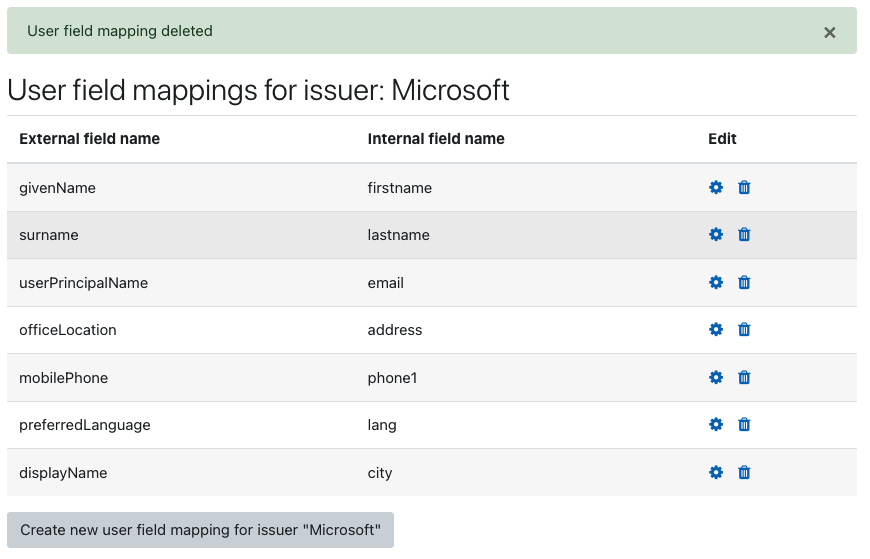Select the surname table row
The image size is (870, 559).
pyautogui.click(x=432, y=235)
